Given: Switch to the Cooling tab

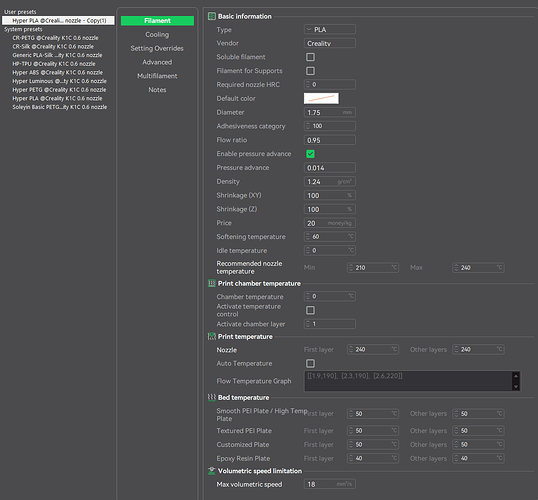Looking at the screenshot, I should pos(157,35).
